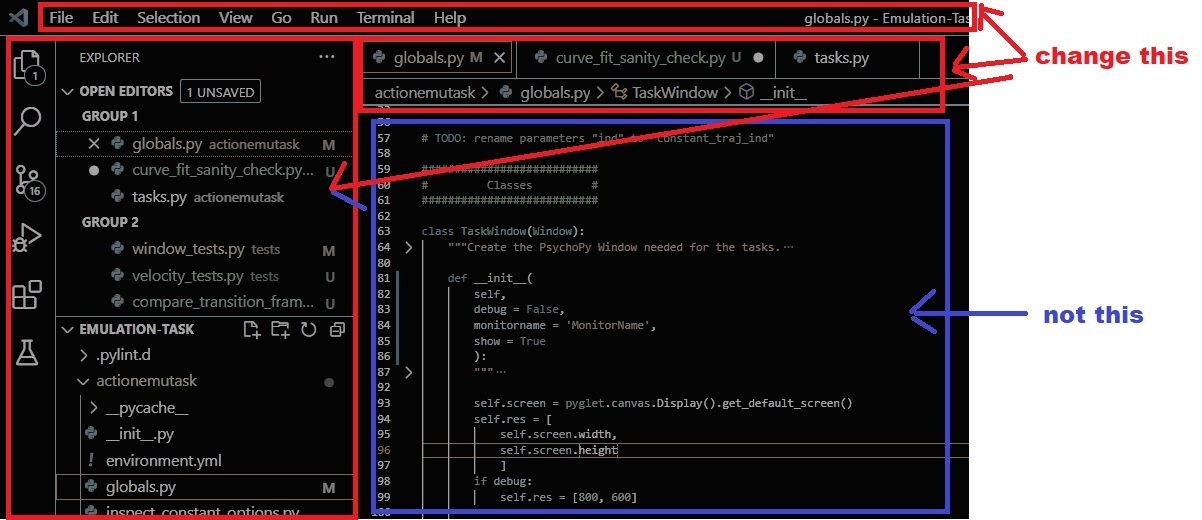1202x520 pixels.
Task: Click globals.py in the breadcrumb
Action: (x=555, y=92)
